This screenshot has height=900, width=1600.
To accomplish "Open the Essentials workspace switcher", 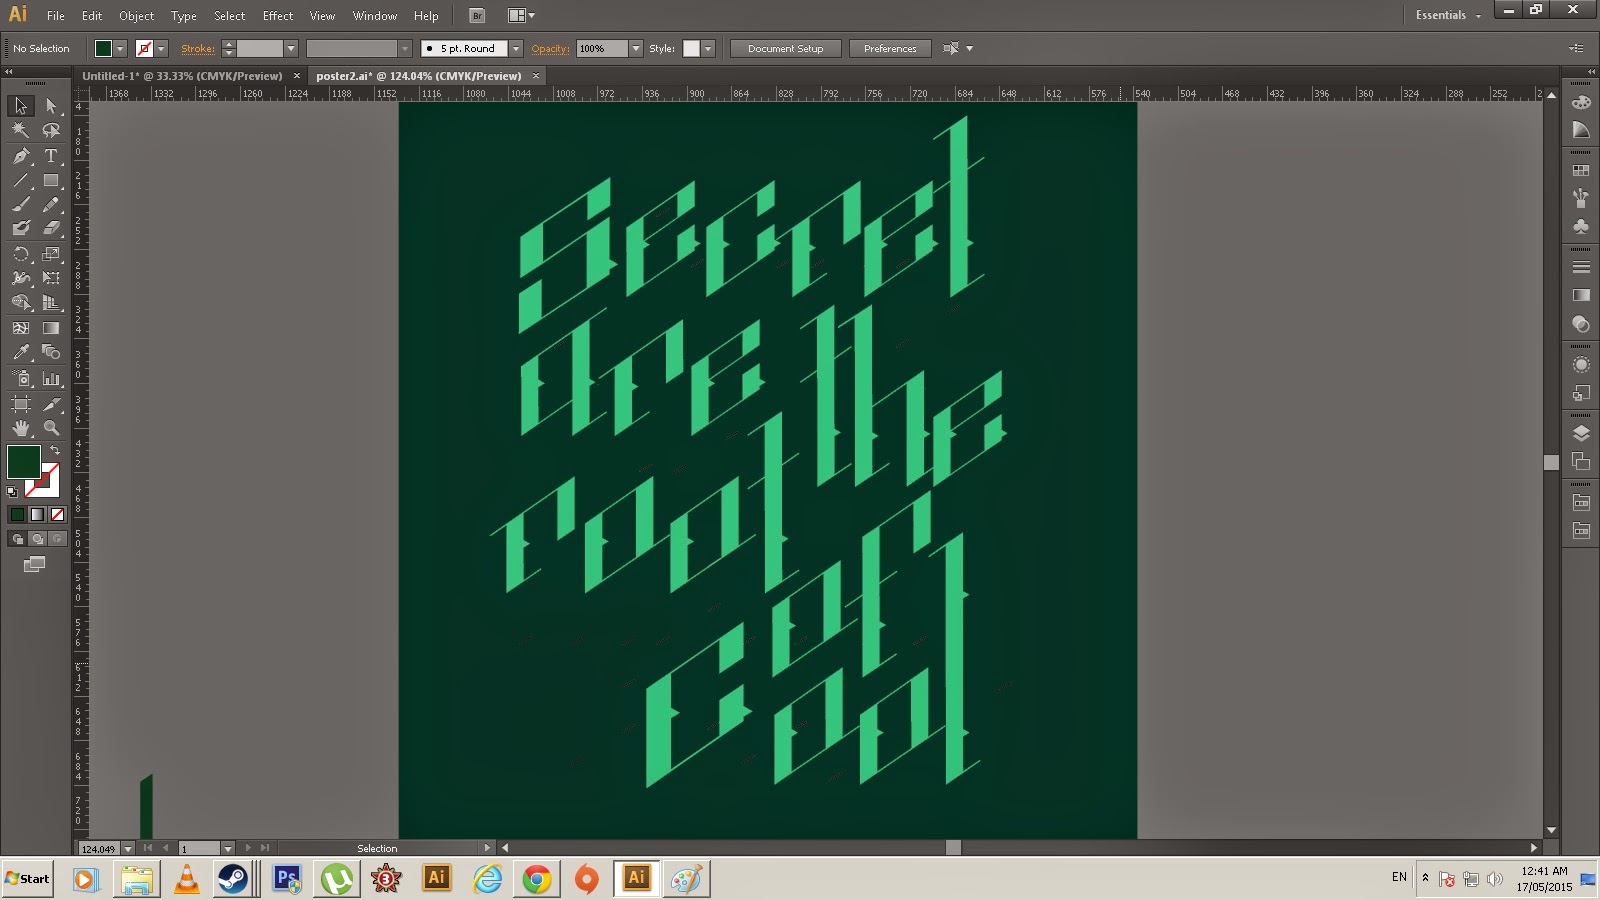I will click(x=1447, y=15).
